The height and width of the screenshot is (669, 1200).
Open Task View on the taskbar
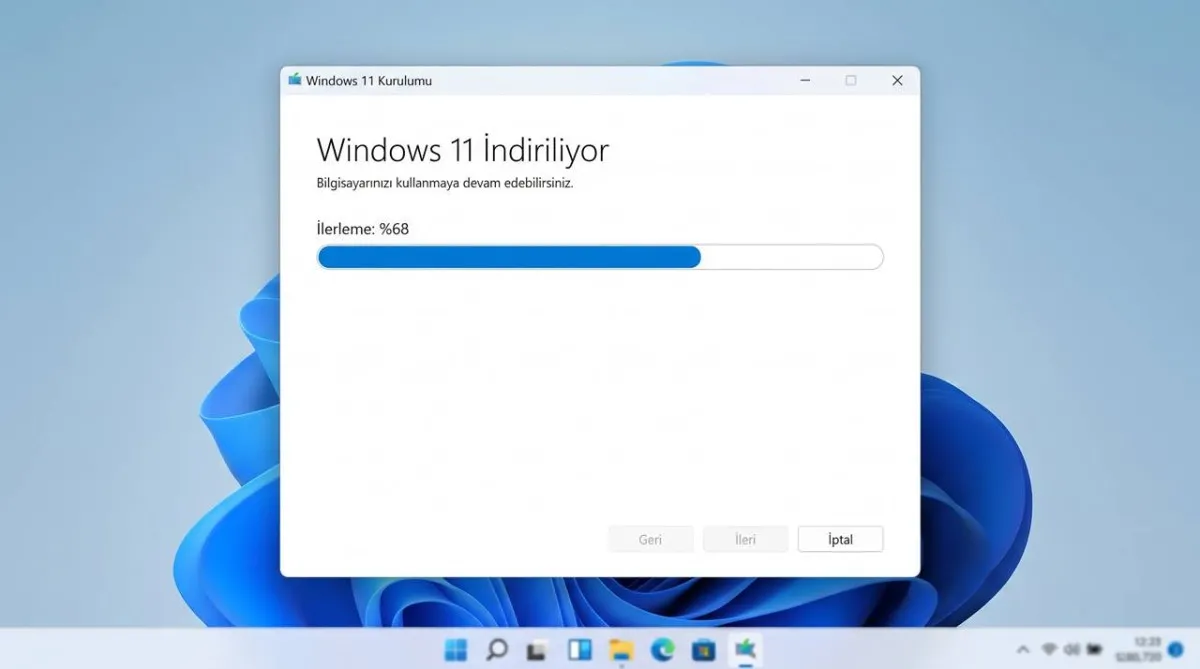click(x=537, y=650)
